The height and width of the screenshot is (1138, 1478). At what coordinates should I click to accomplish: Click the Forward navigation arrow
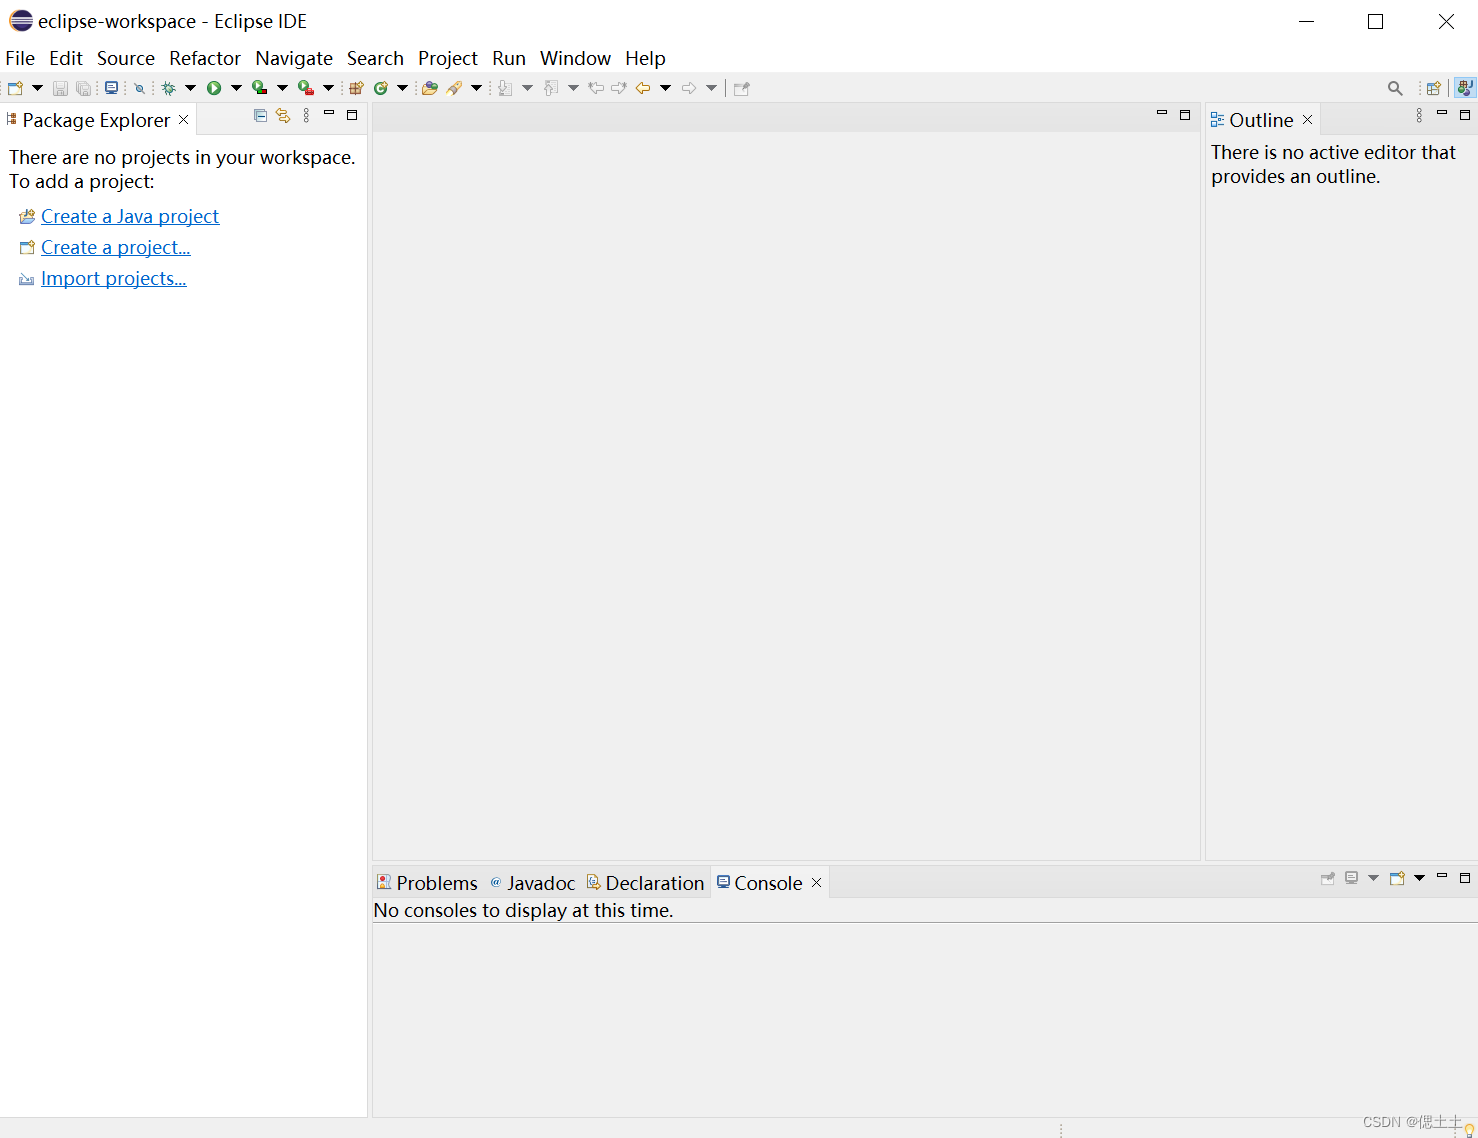[x=689, y=88]
